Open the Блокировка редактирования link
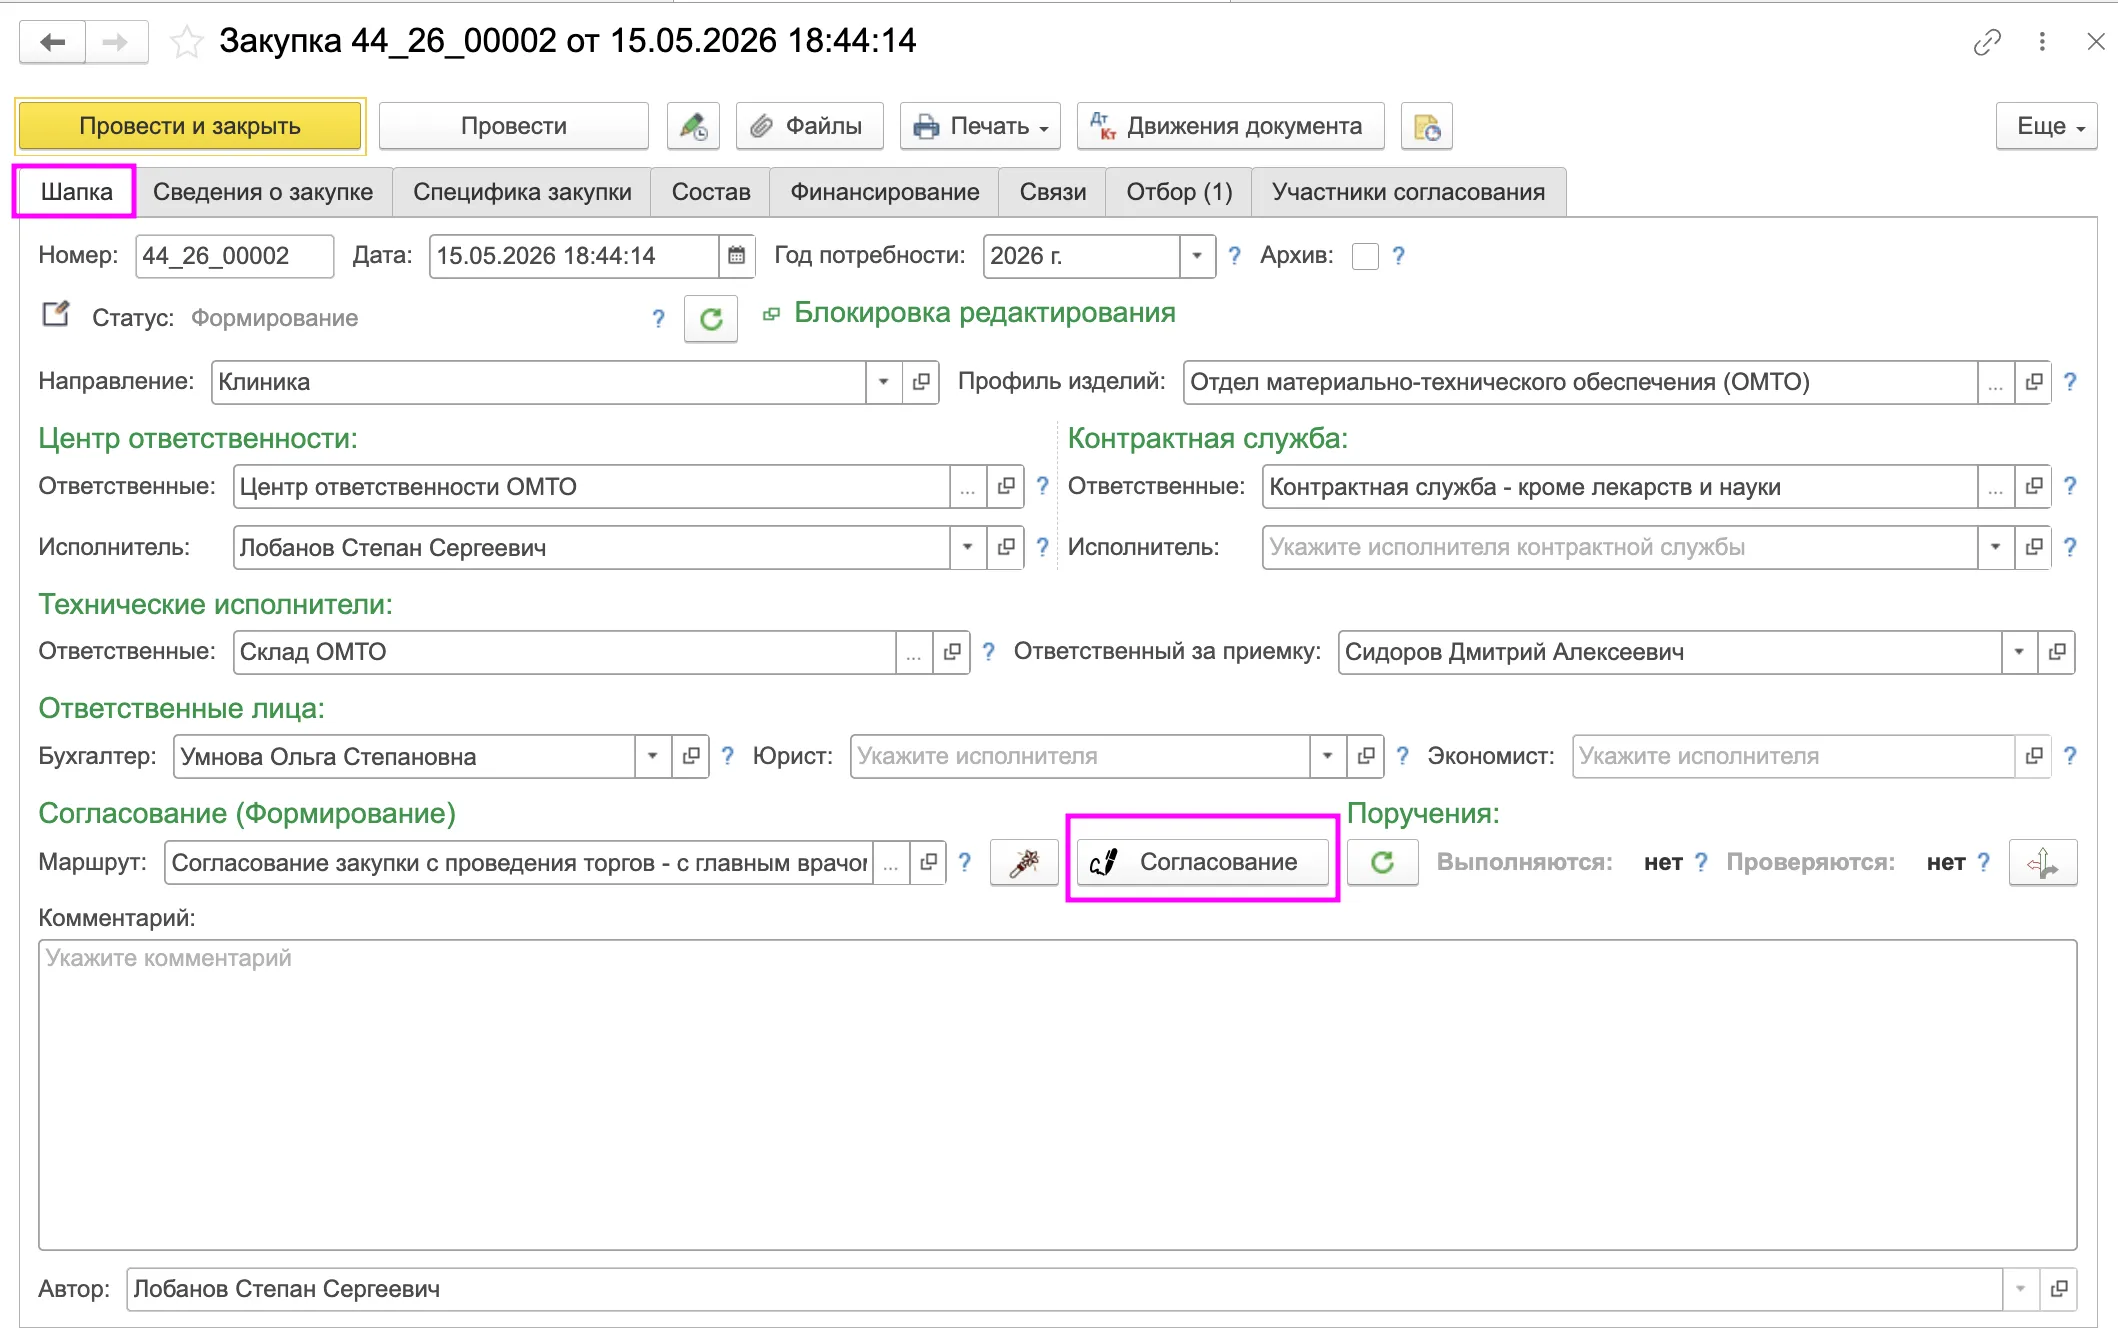This screenshot has width=2118, height=1340. pos(985,313)
